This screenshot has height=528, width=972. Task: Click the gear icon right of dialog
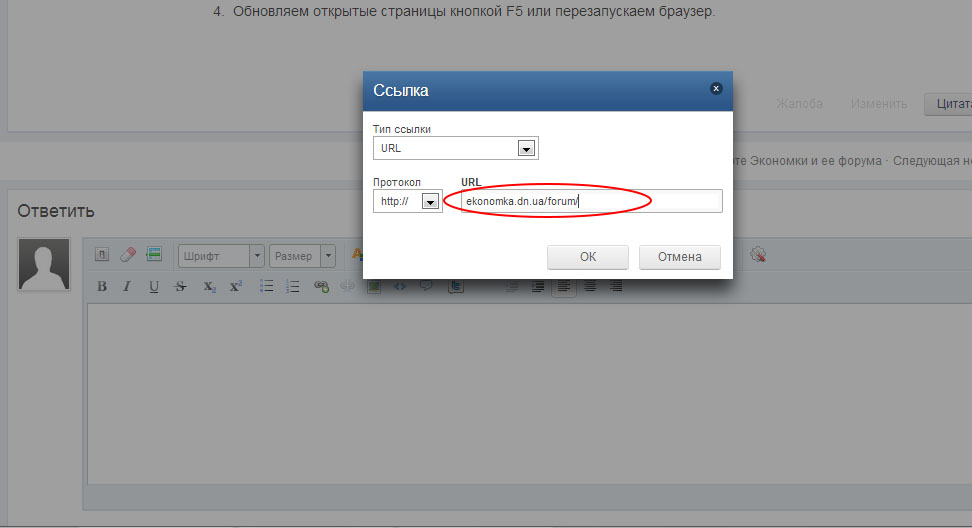pos(758,255)
